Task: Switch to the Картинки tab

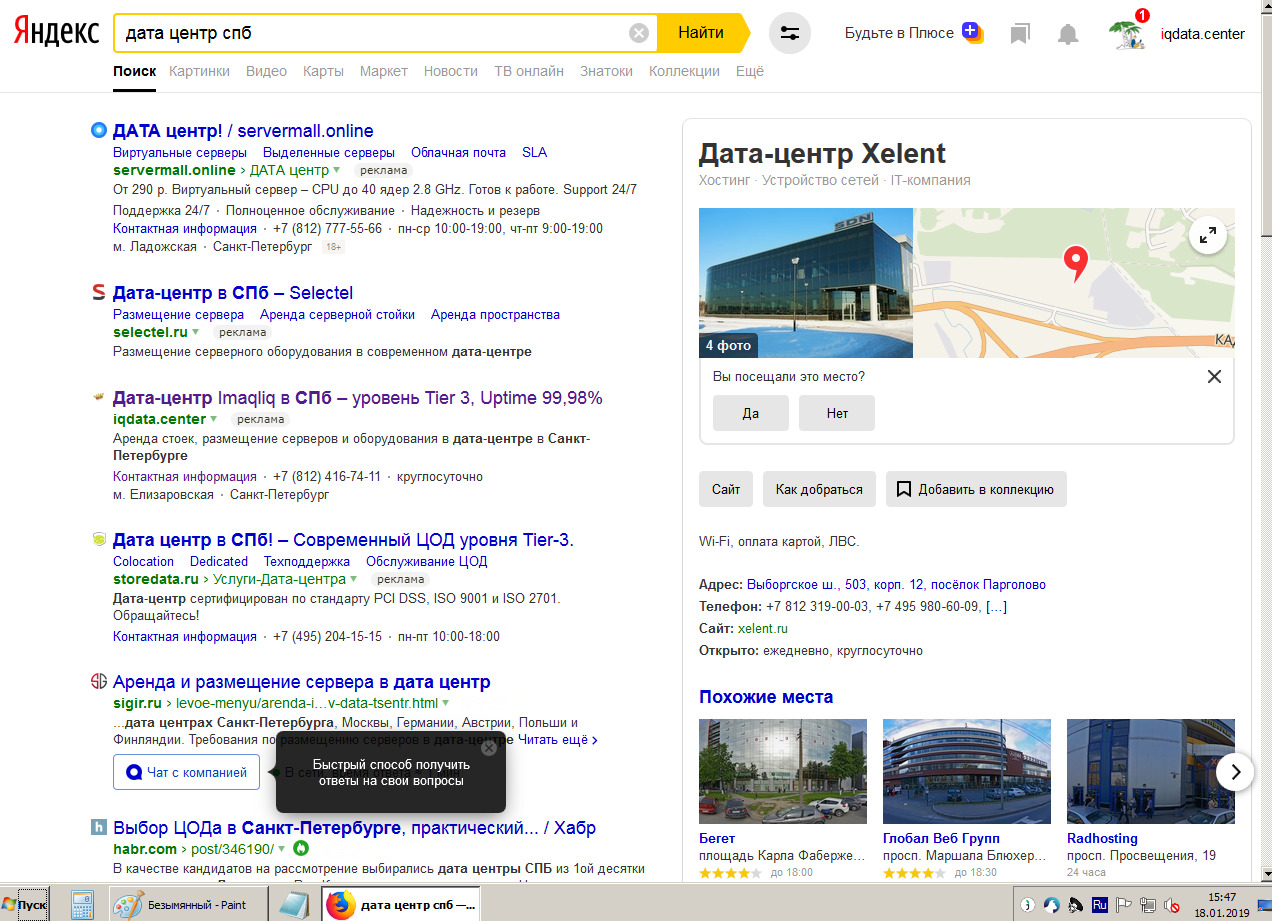Action: pos(199,71)
